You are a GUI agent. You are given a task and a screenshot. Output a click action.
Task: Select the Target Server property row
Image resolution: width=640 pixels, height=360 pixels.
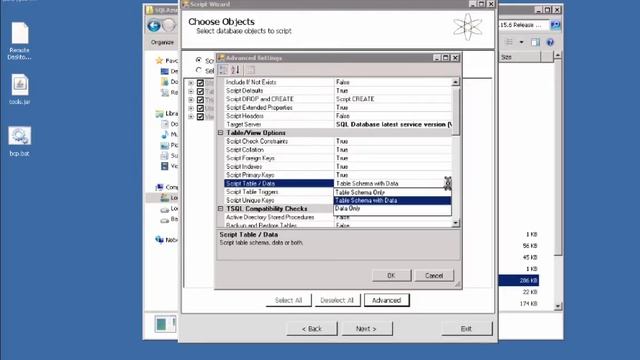coord(338,124)
